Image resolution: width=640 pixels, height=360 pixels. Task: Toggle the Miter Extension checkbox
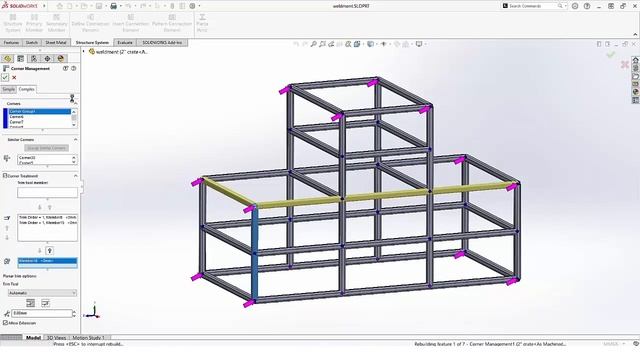(5, 323)
